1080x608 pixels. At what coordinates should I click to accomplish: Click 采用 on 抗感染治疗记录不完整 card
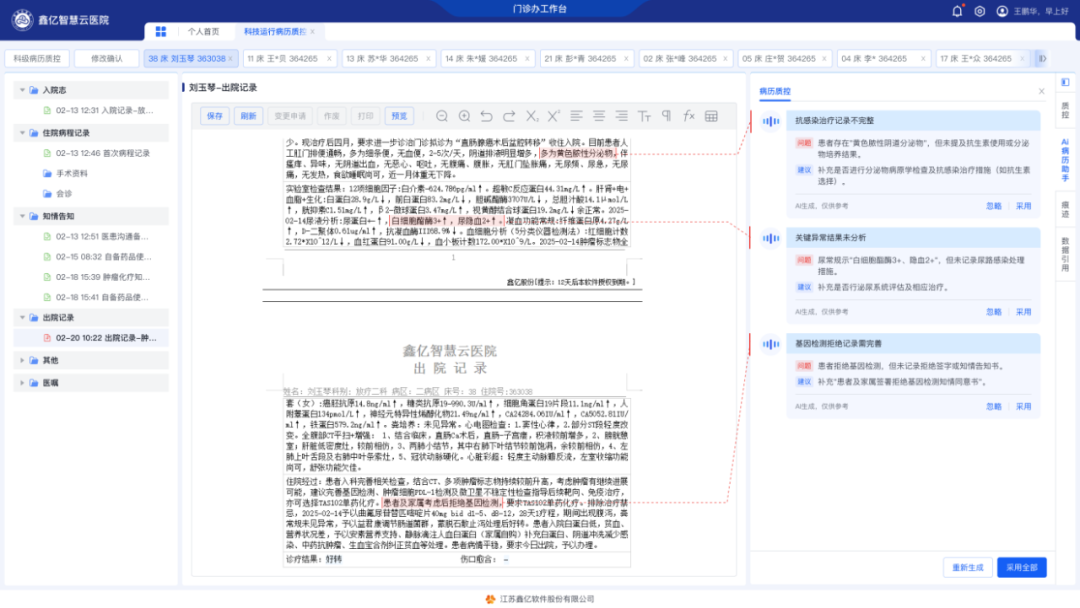click(1024, 206)
